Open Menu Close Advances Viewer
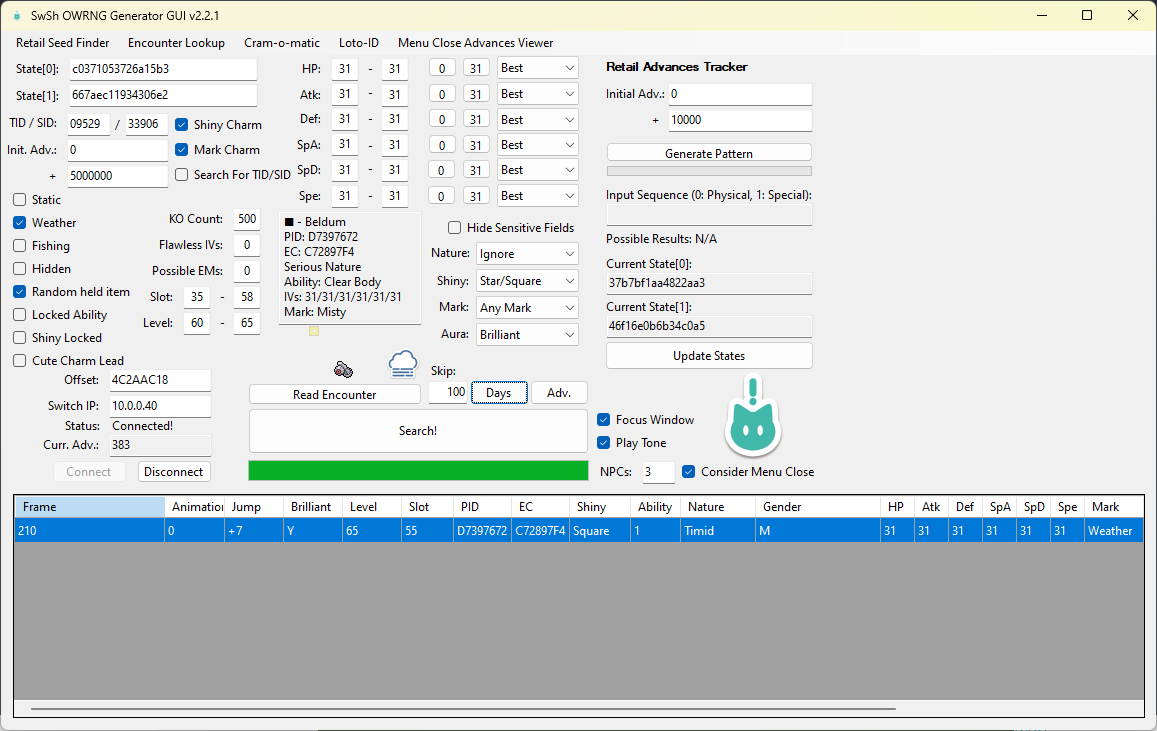The width and height of the screenshot is (1157, 731). [475, 43]
